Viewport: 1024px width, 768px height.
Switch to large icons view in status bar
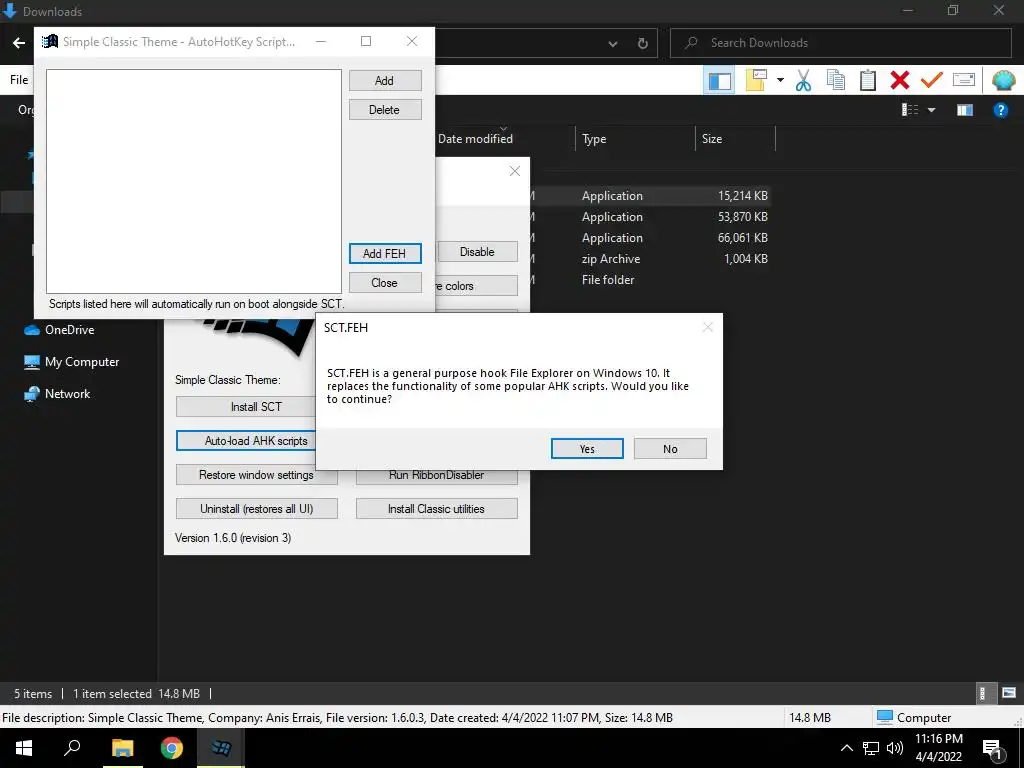(x=1009, y=694)
